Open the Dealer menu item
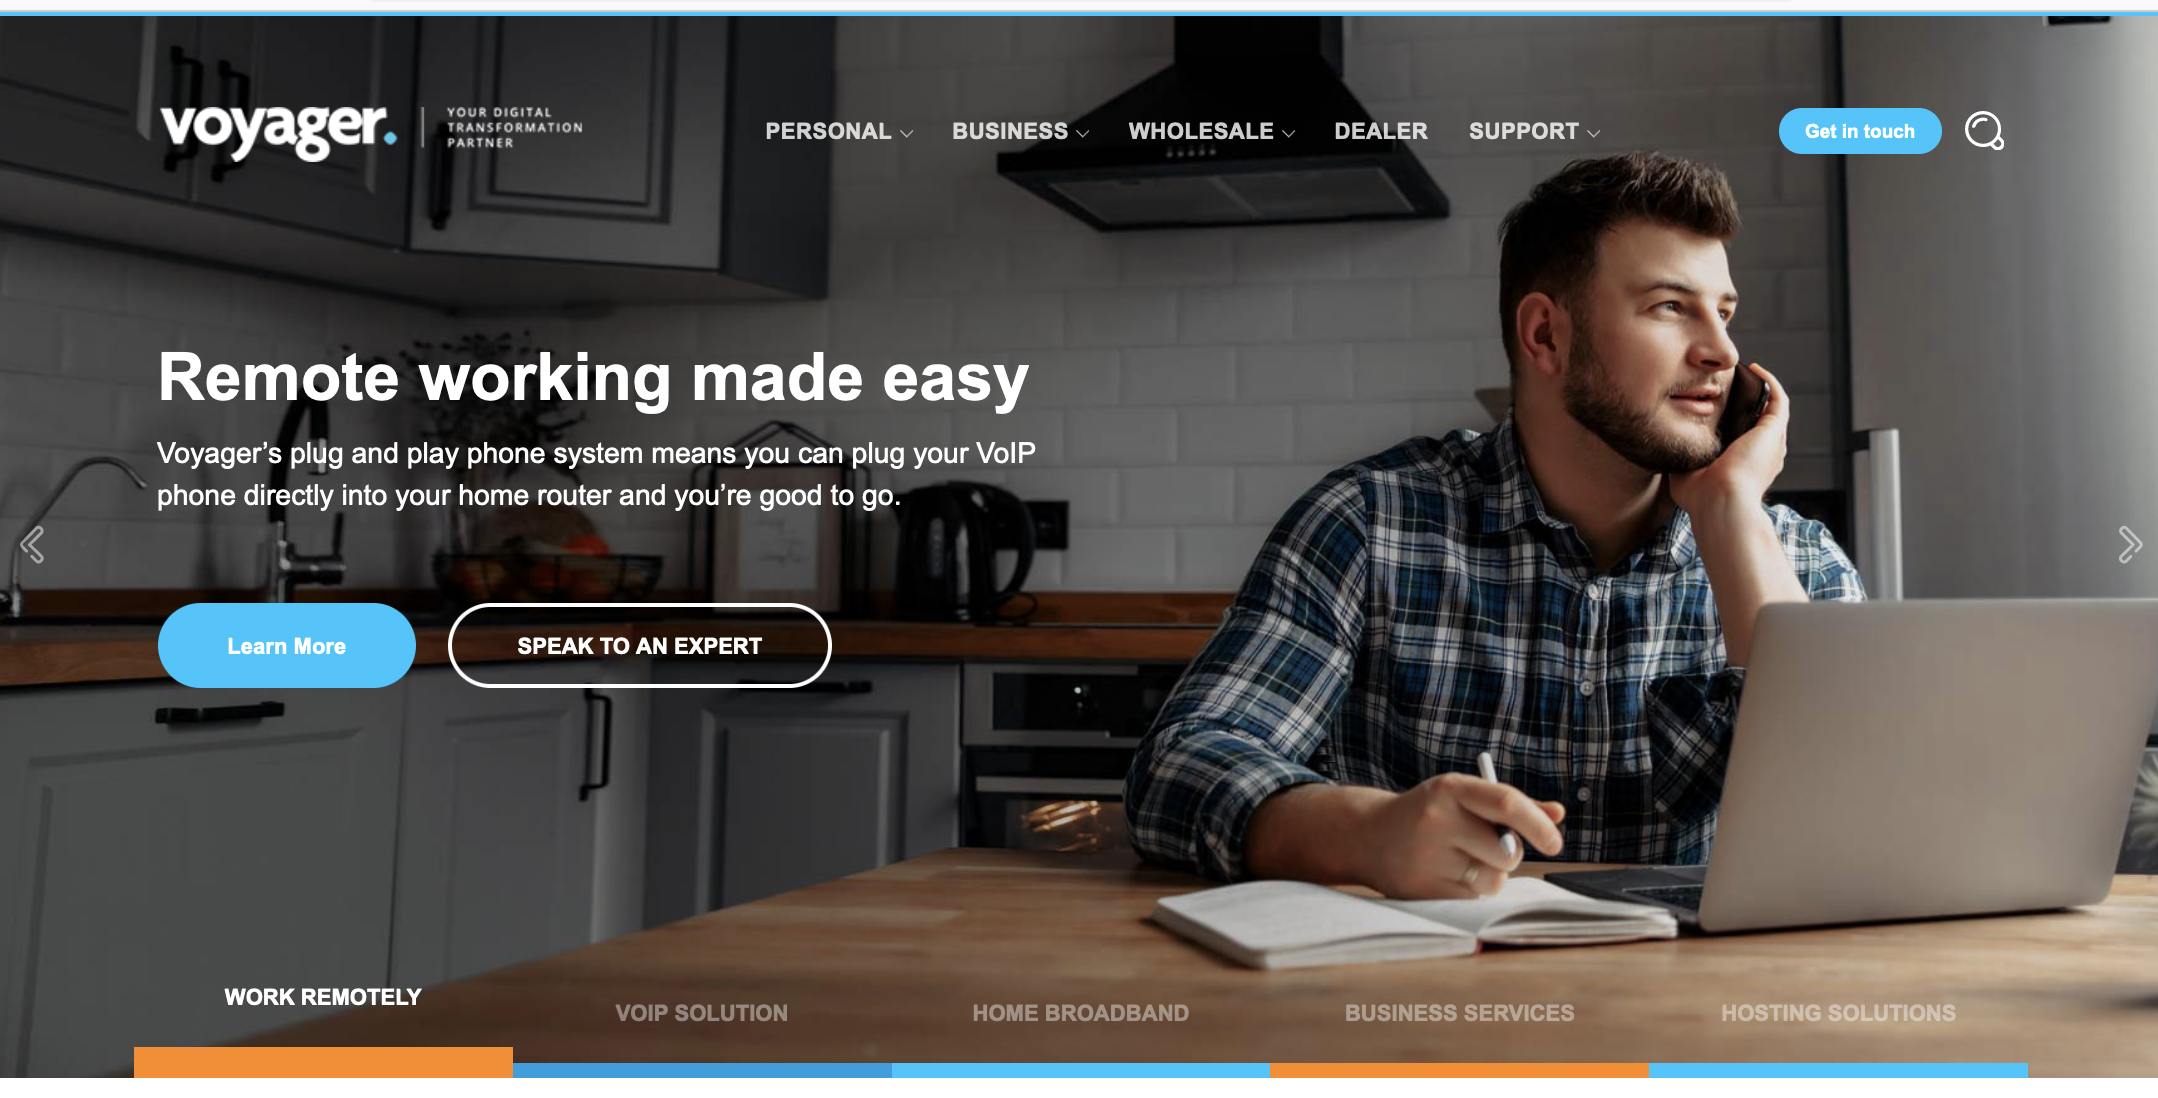Screen dimensions: 2158x1098 (1380, 131)
